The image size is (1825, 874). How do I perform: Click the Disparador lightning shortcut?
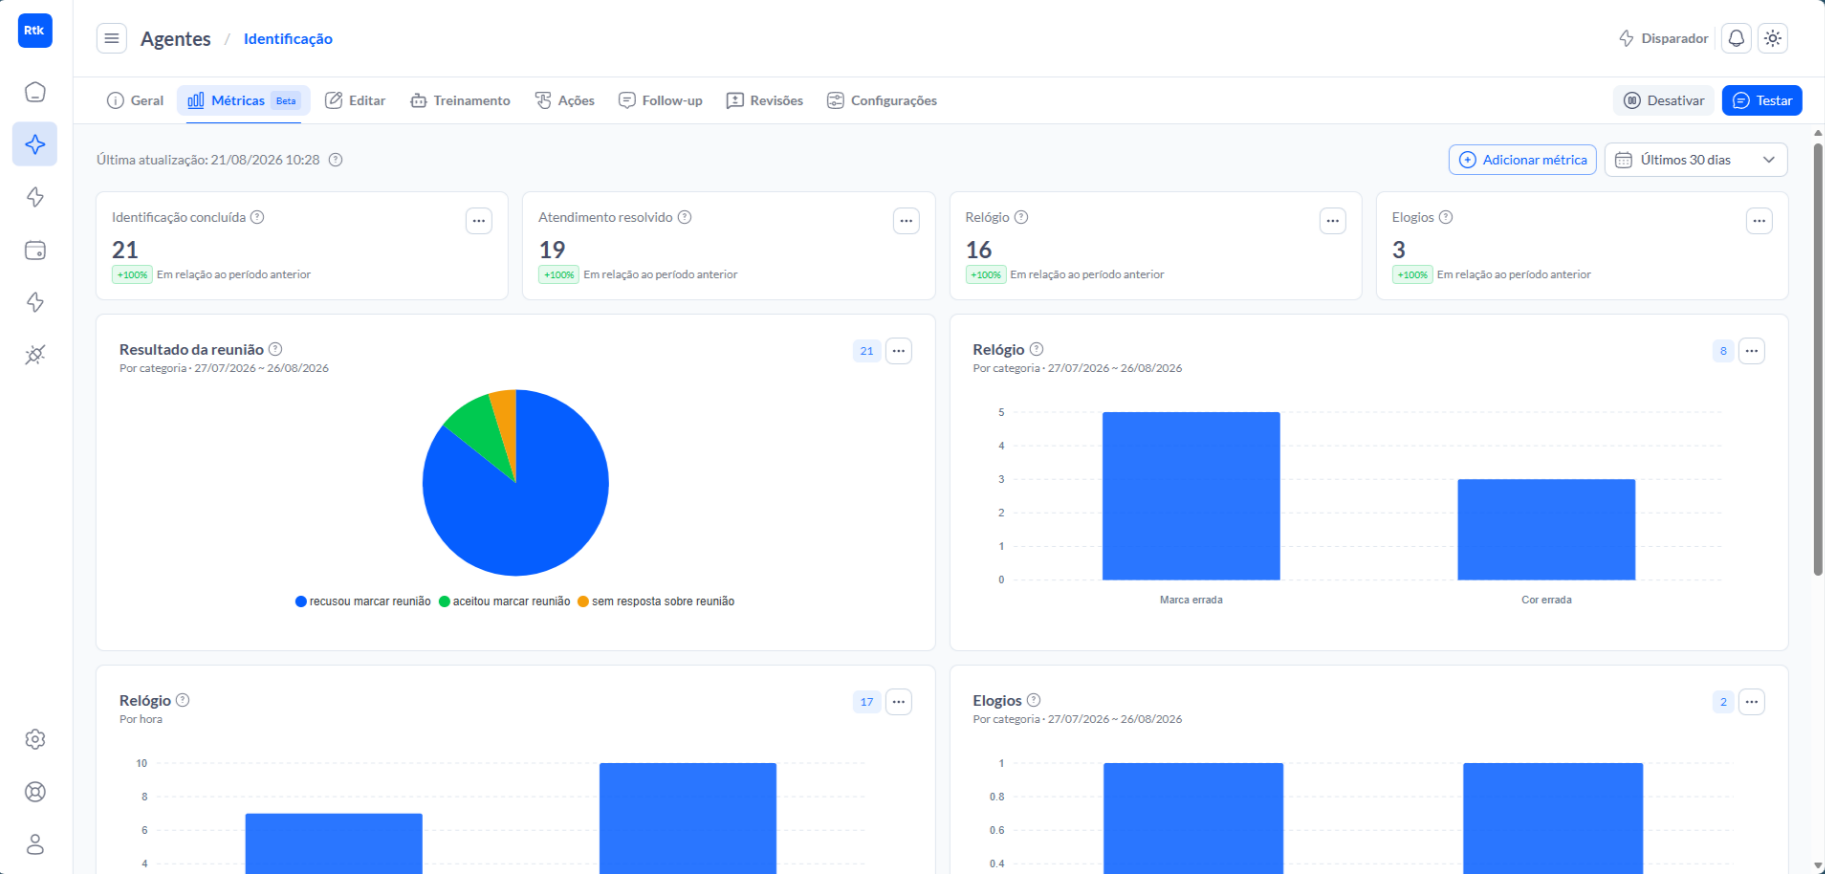click(x=1664, y=38)
